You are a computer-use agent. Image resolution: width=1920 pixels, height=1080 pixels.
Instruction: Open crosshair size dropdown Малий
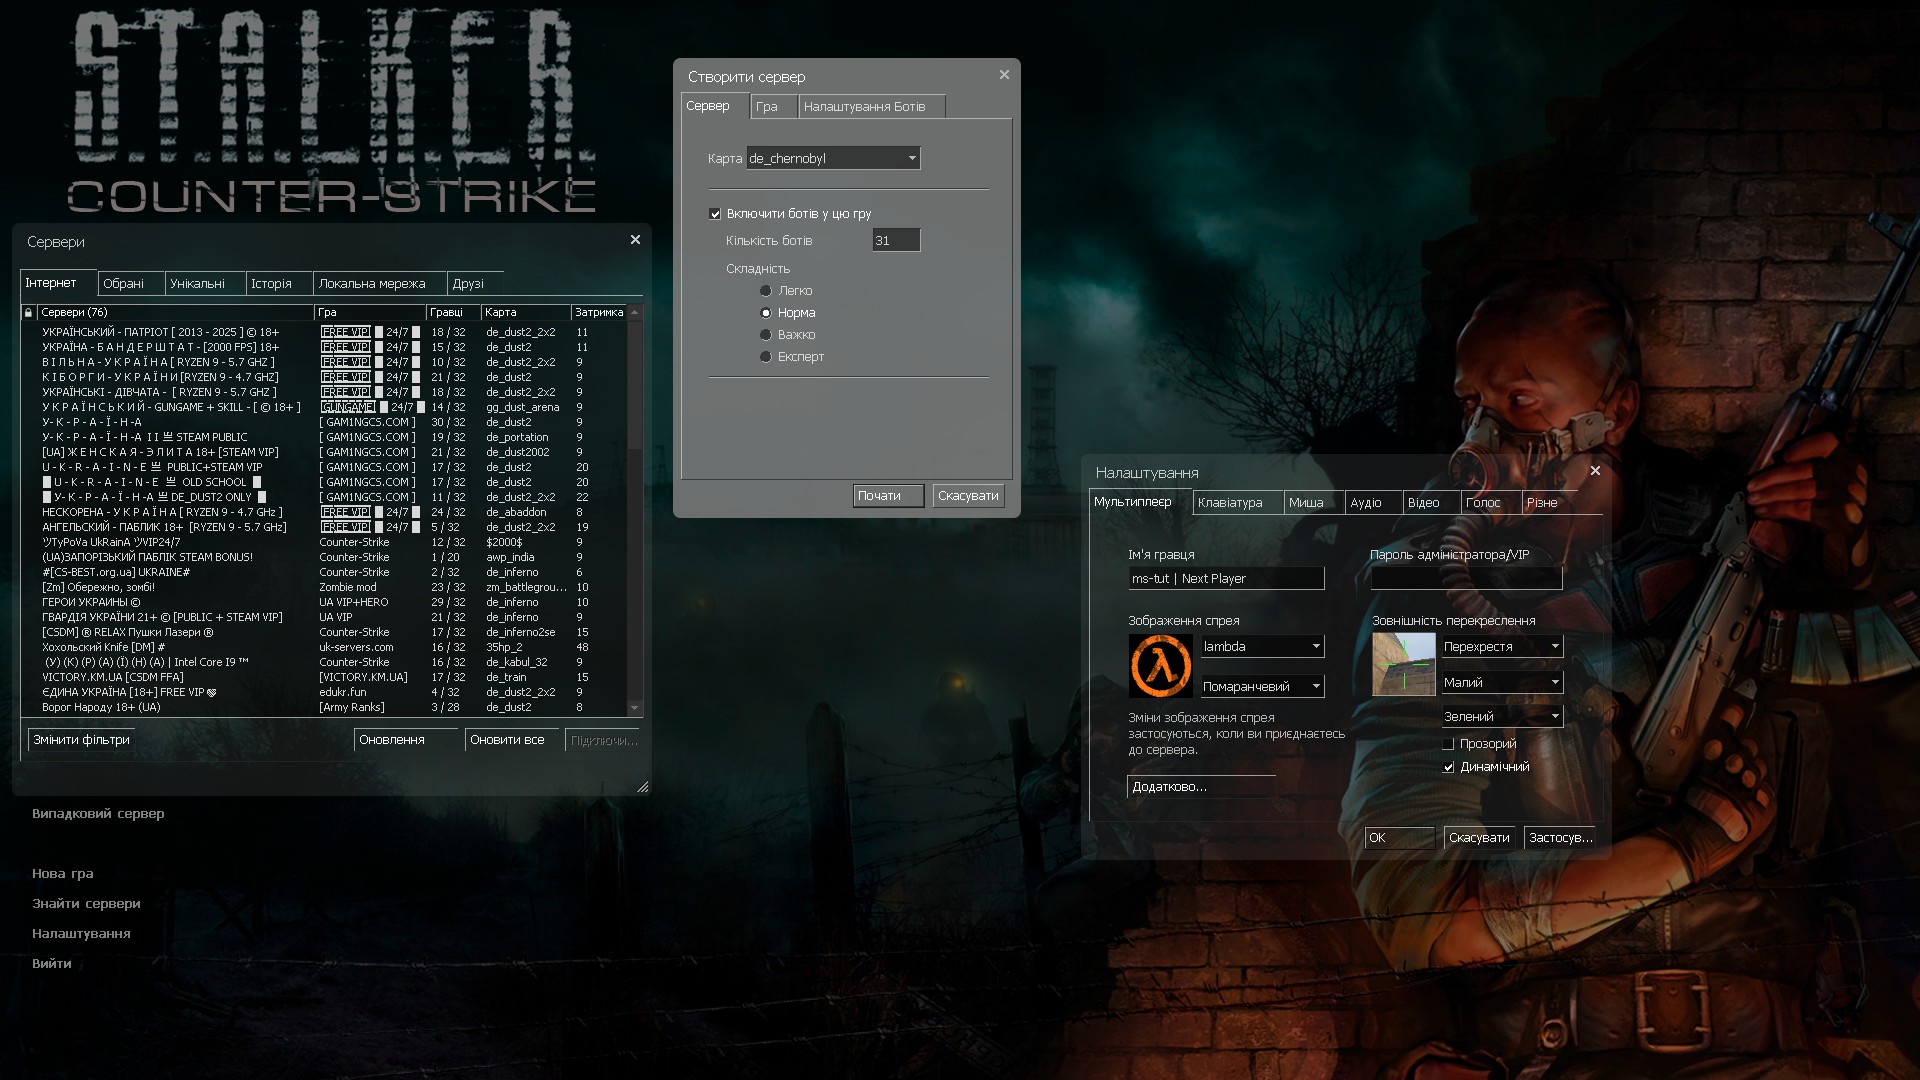pos(1501,683)
